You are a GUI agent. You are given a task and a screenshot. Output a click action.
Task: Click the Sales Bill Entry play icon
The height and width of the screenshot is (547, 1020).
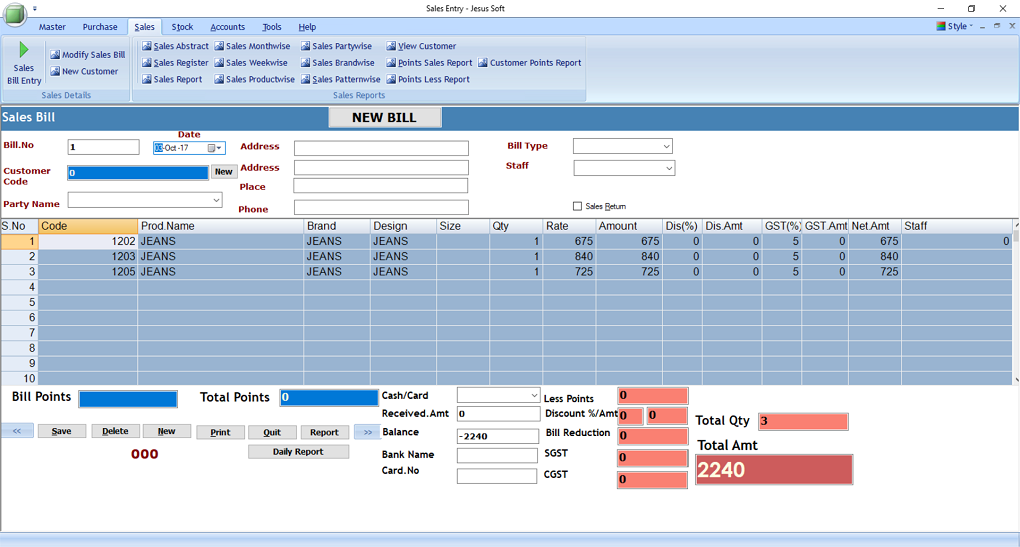(24, 51)
